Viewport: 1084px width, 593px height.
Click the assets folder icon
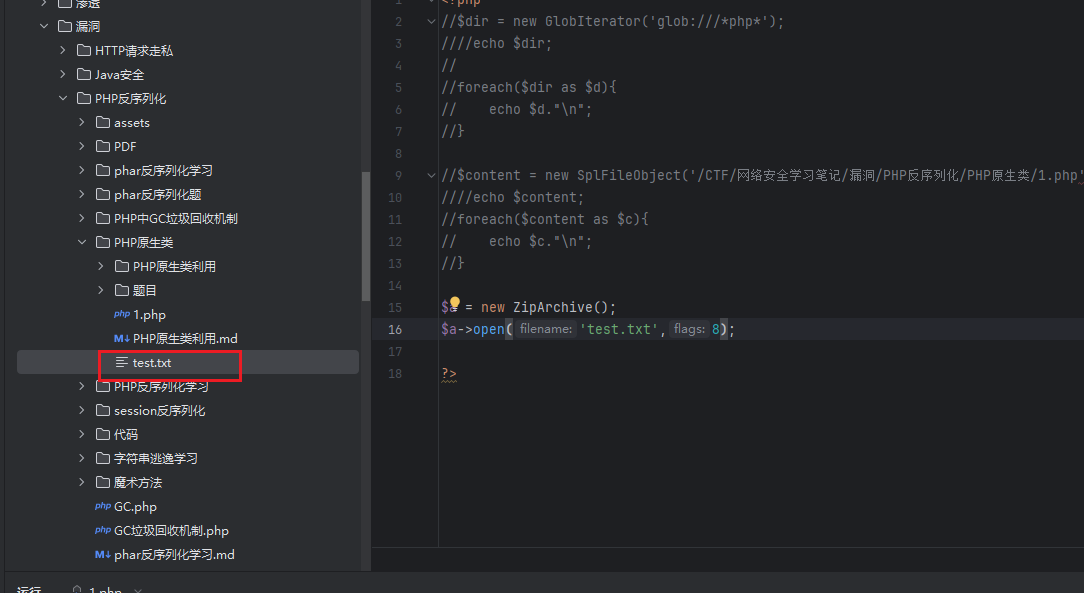pyautogui.click(x=103, y=123)
